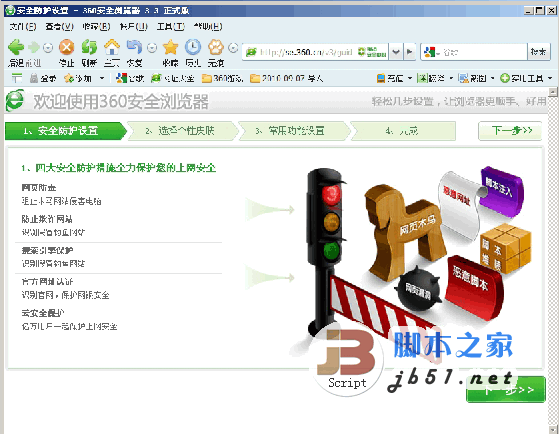The height and width of the screenshot is (434, 559).
Task: Open the address bar URL dropdown
Action: tap(396, 52)
